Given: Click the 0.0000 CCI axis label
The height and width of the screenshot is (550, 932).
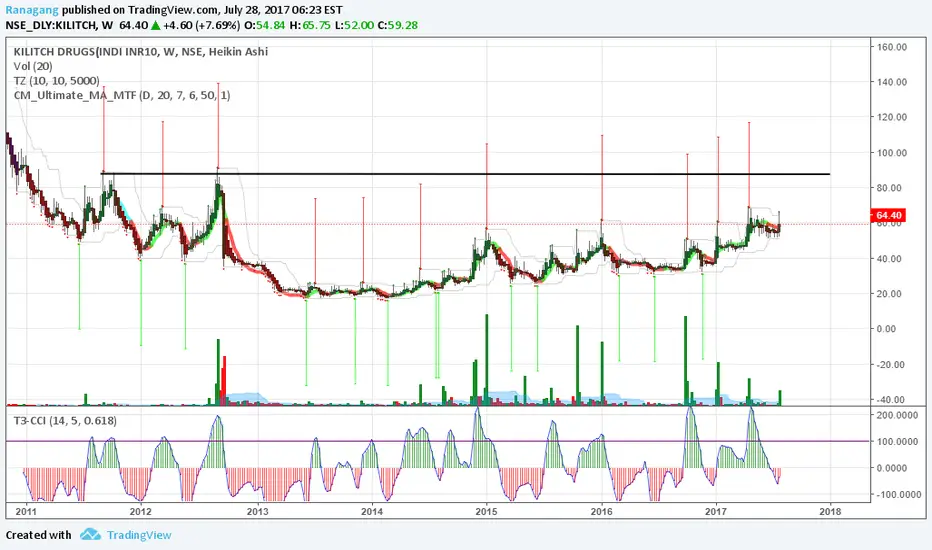Looking at the screenshot, I should [x=892, y=468].
